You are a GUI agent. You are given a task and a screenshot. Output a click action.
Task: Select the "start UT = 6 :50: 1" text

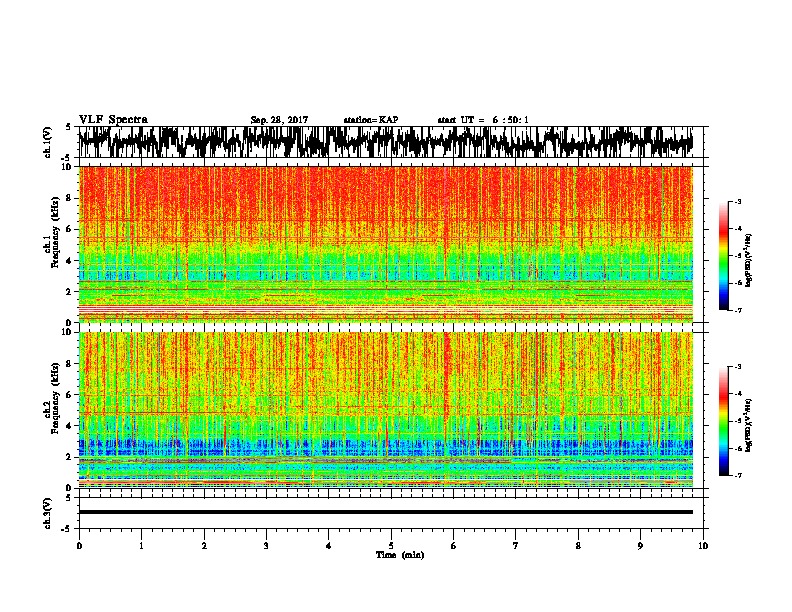[x=483, y=120]
